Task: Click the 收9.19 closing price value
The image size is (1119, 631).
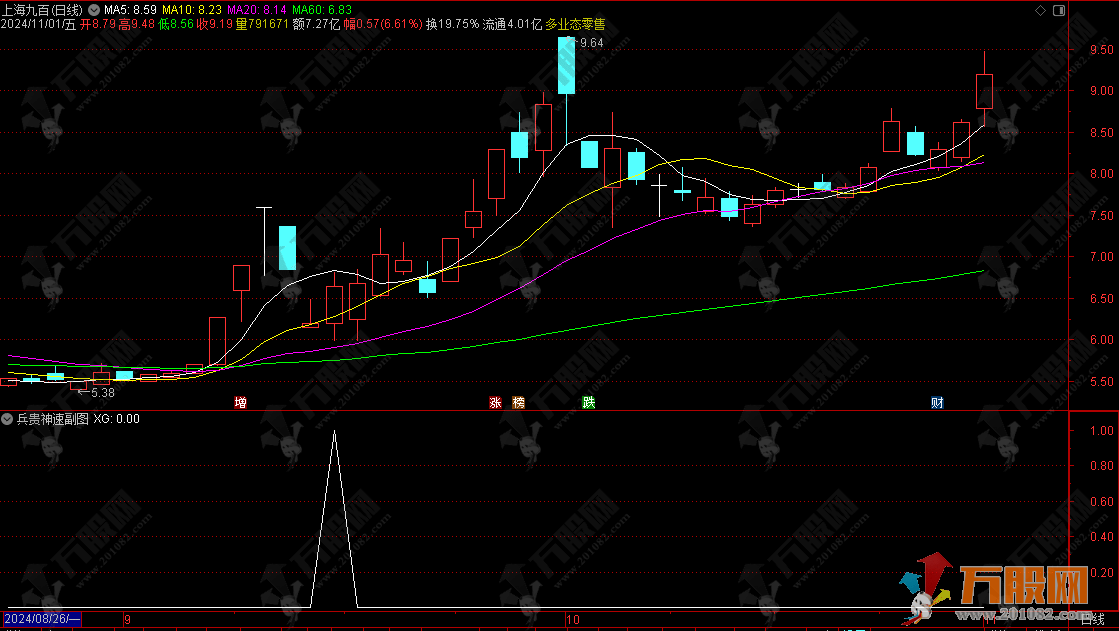Action: pos(215,24)
